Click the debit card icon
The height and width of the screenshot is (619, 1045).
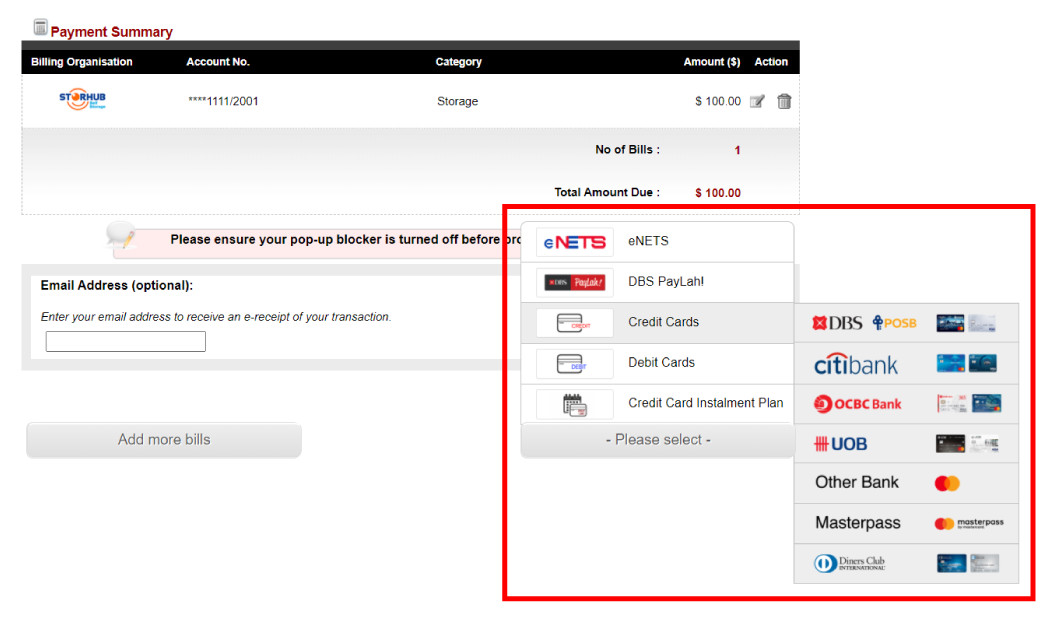574,364
